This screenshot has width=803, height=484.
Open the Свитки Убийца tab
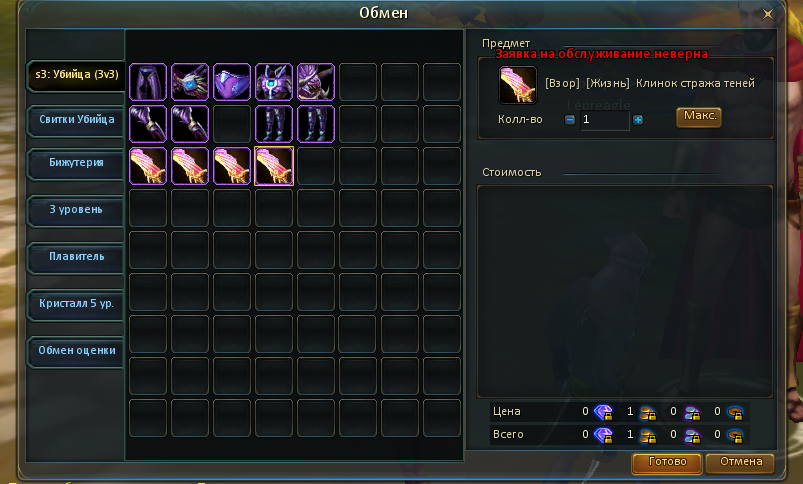pos(76,120)
